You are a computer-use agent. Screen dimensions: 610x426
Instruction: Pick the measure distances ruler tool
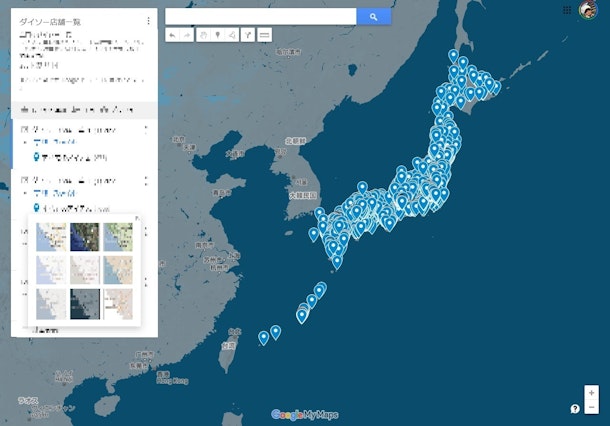(265, 35)
